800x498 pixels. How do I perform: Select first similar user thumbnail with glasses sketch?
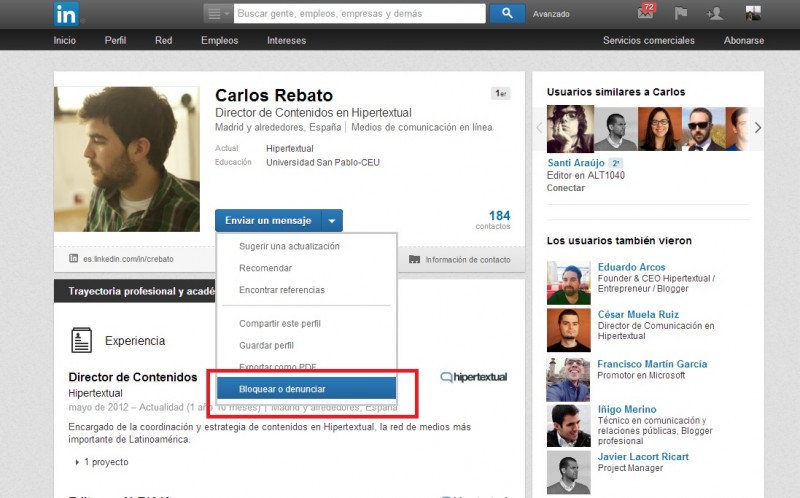[570, 129]
